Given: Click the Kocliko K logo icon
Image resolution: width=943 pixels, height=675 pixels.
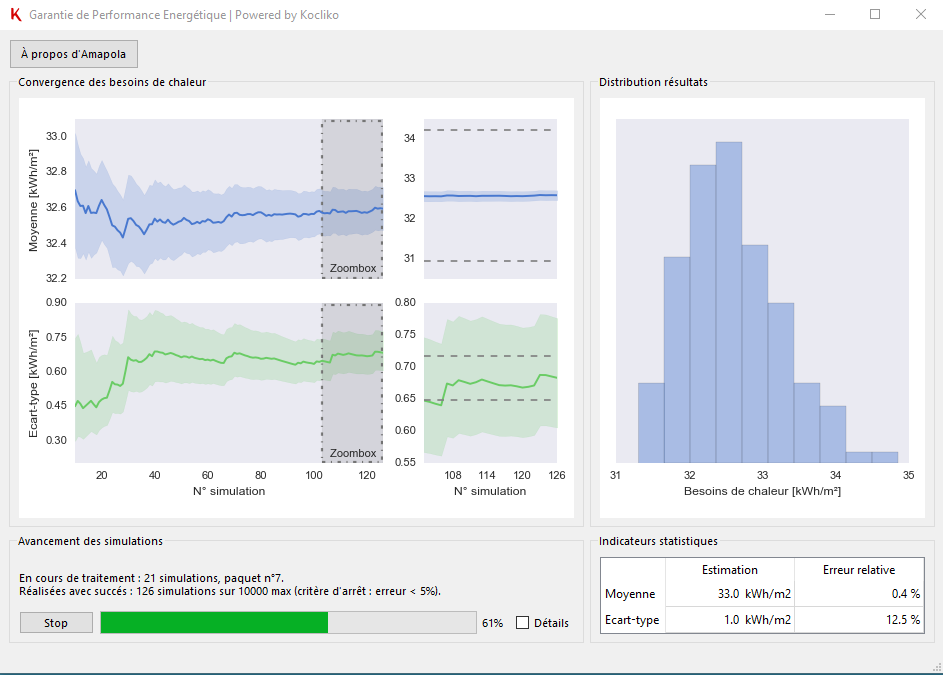Looking at the screenshot, I should click(x=16, y=15).
